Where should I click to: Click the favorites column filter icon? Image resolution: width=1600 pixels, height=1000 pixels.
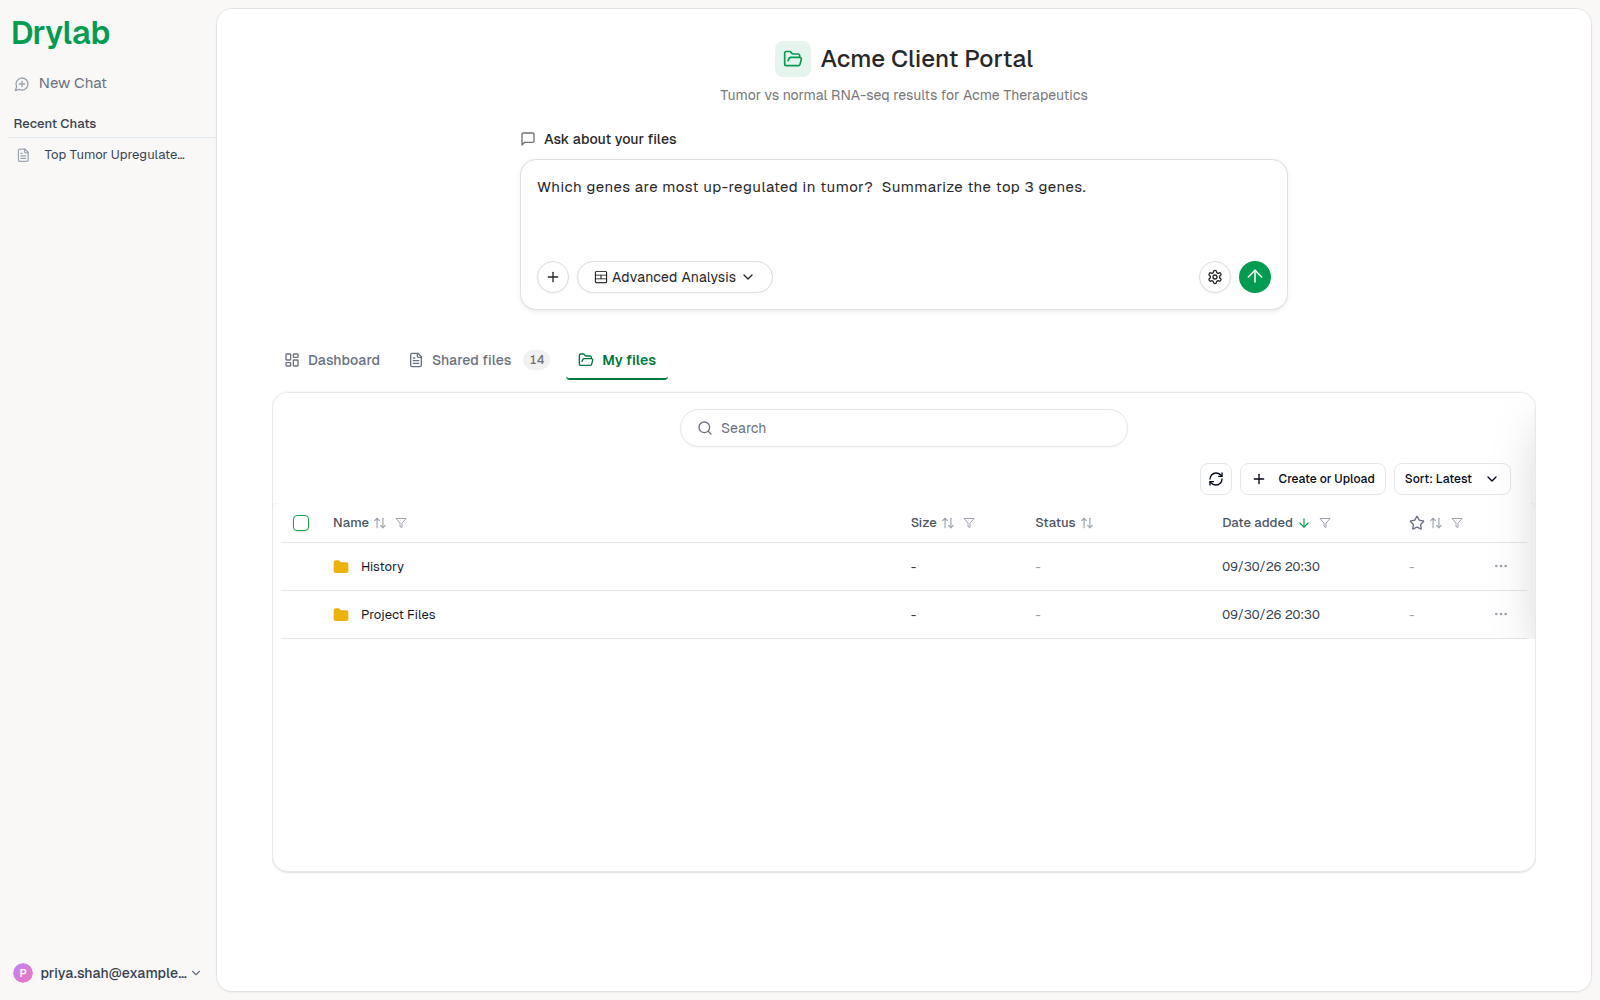click(x=1457, y=523)
